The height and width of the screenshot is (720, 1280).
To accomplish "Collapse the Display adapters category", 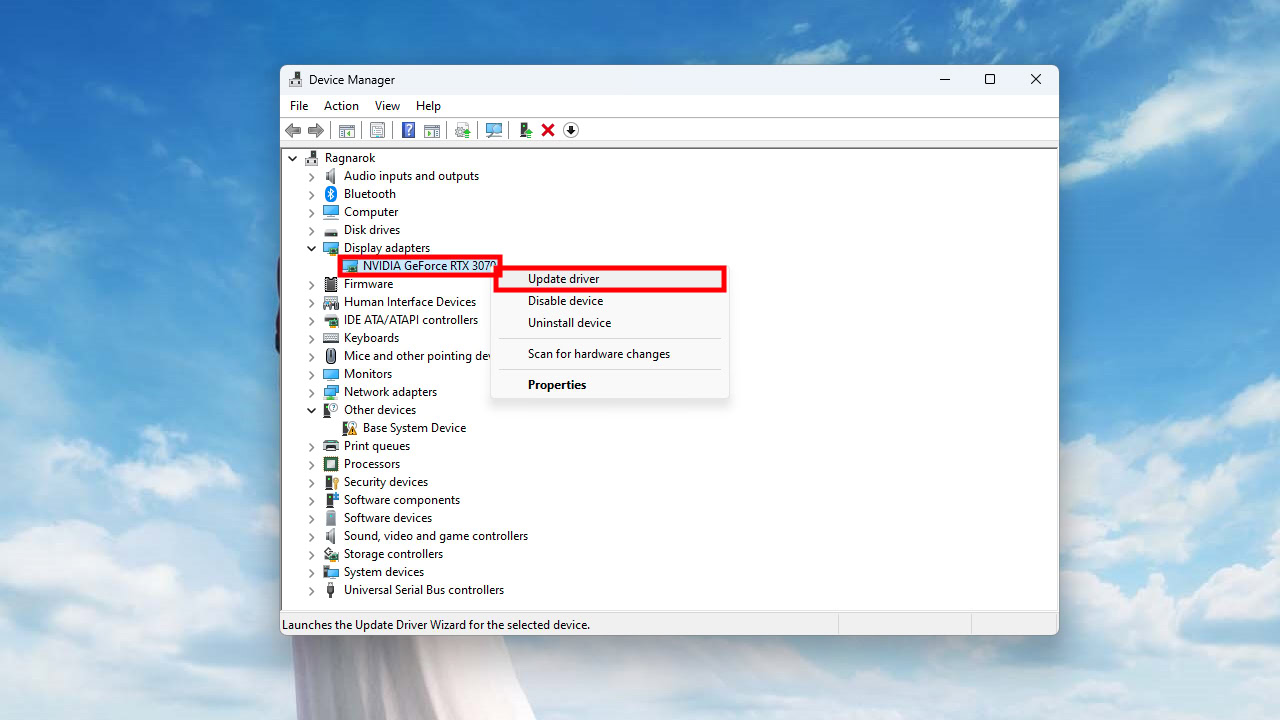I will (x=312, y=248).
